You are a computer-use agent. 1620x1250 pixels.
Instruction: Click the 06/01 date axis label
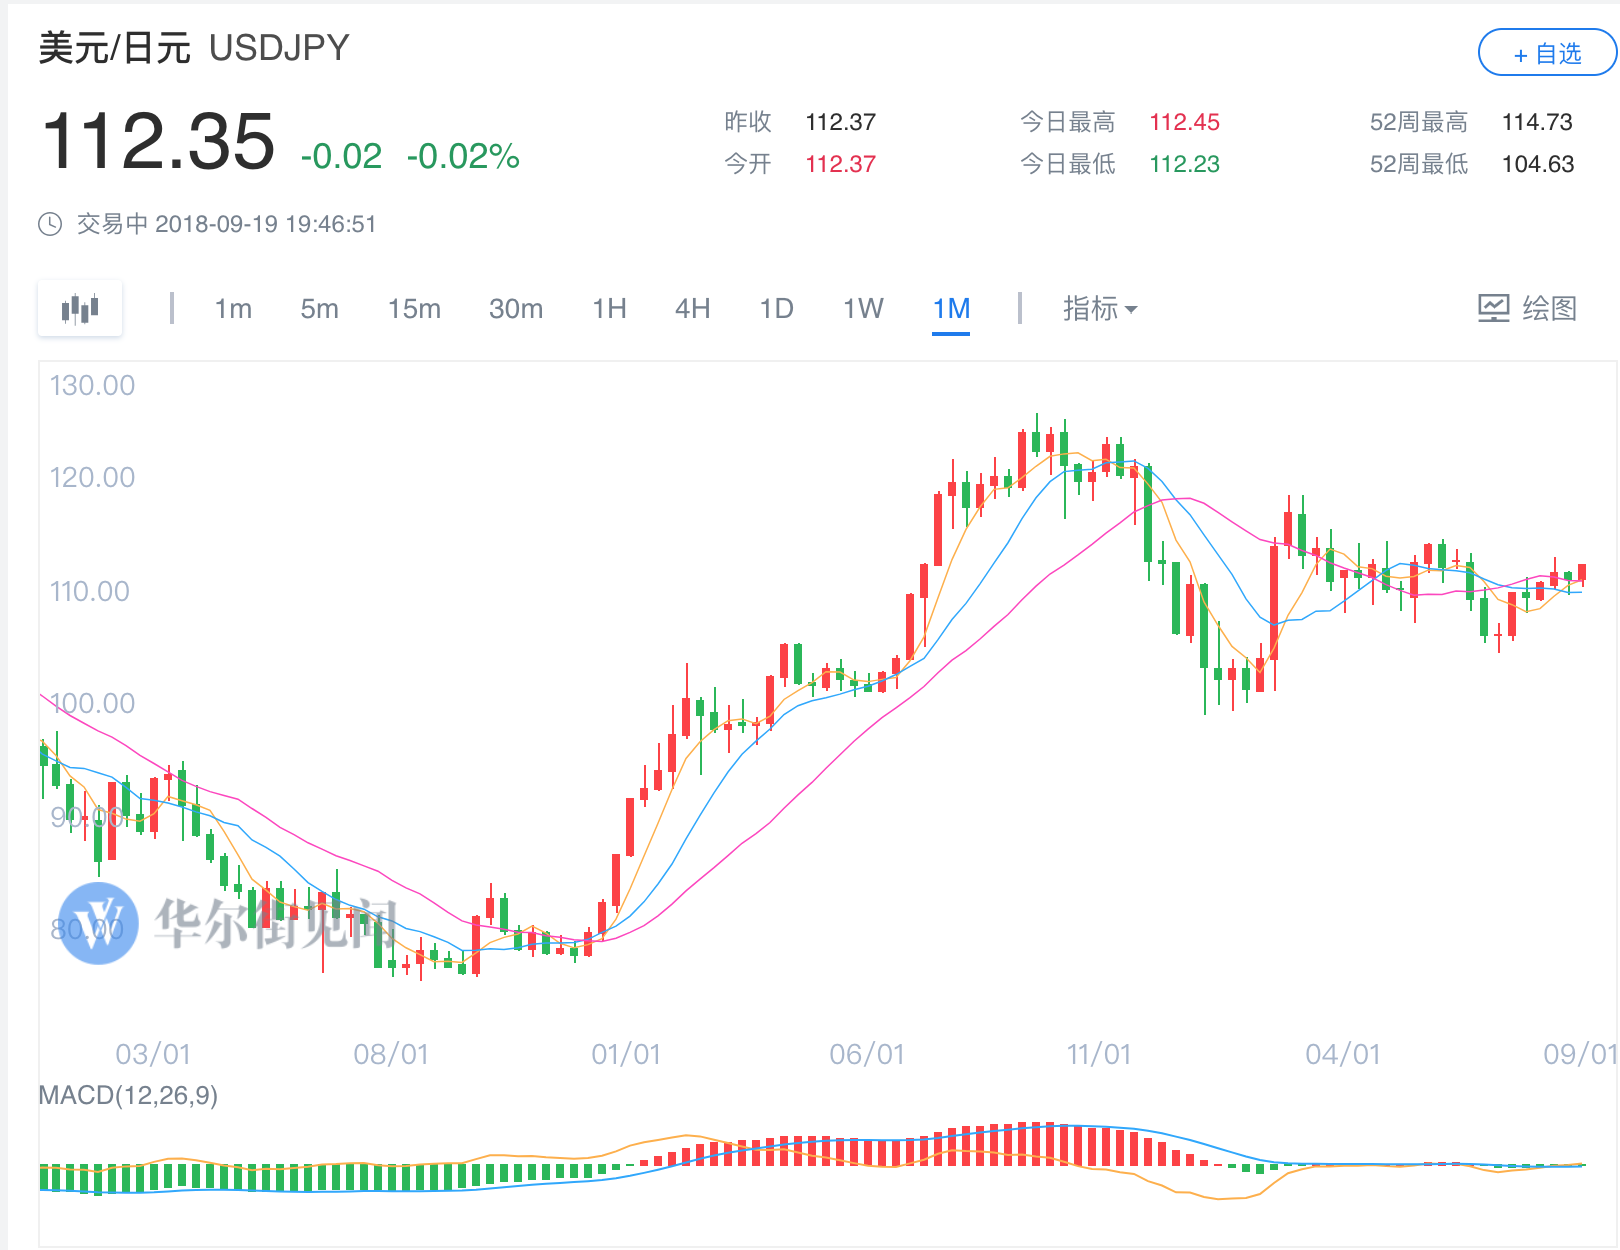click(x=866, y=1054)
